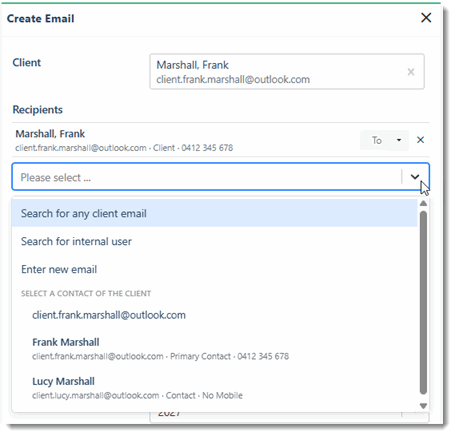Remove Marshall, Frank from recipients
The image size is (455, 436).
click(x=420, y=140)
